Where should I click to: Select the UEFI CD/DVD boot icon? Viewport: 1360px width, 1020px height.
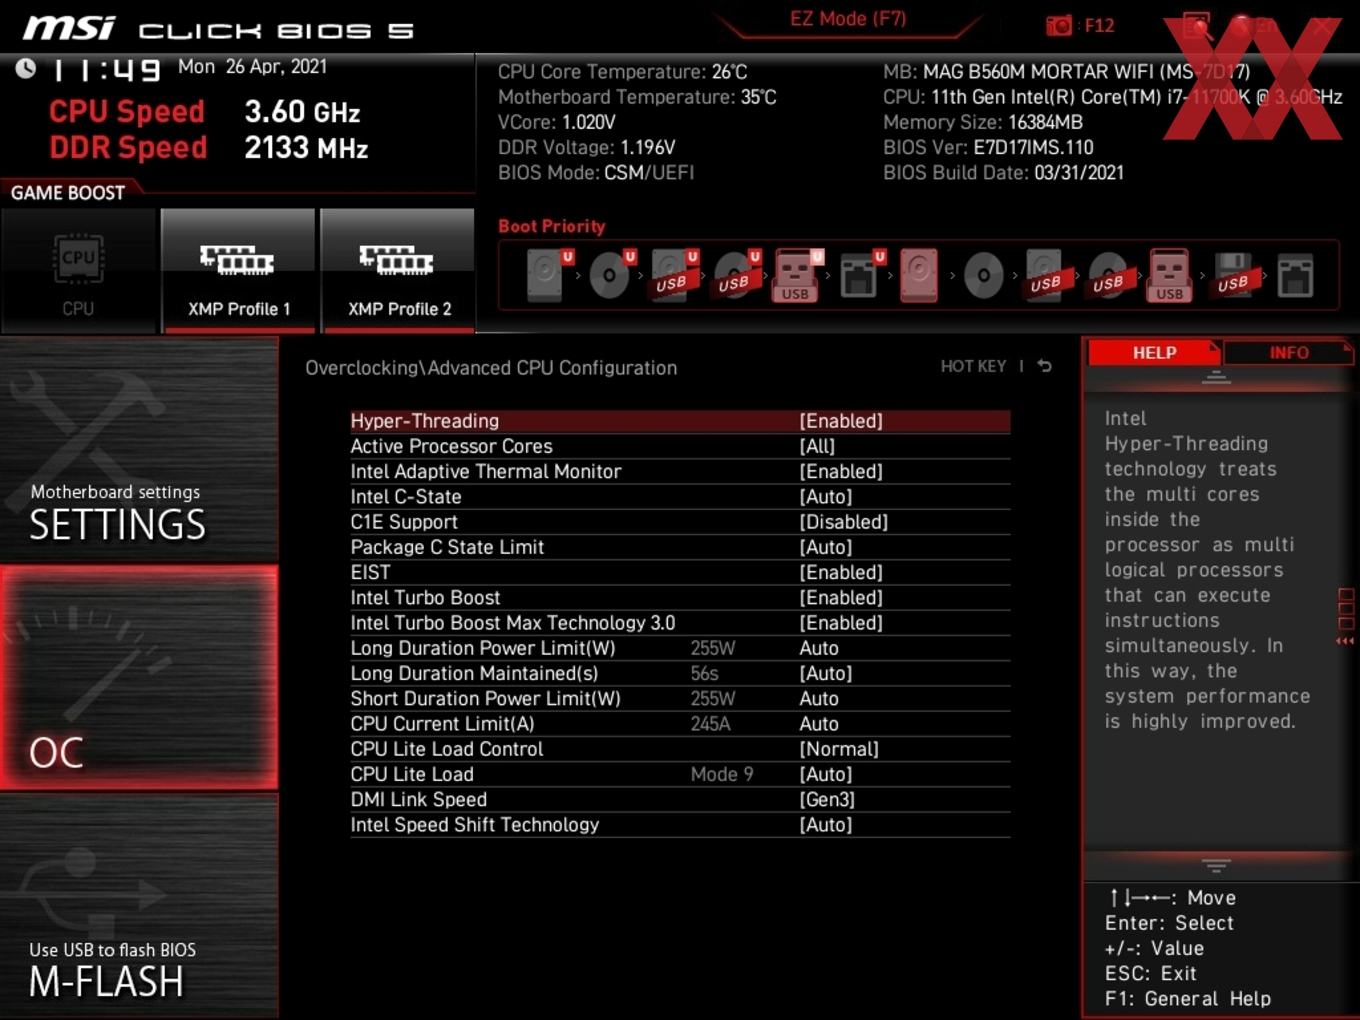tap(610, 275)
